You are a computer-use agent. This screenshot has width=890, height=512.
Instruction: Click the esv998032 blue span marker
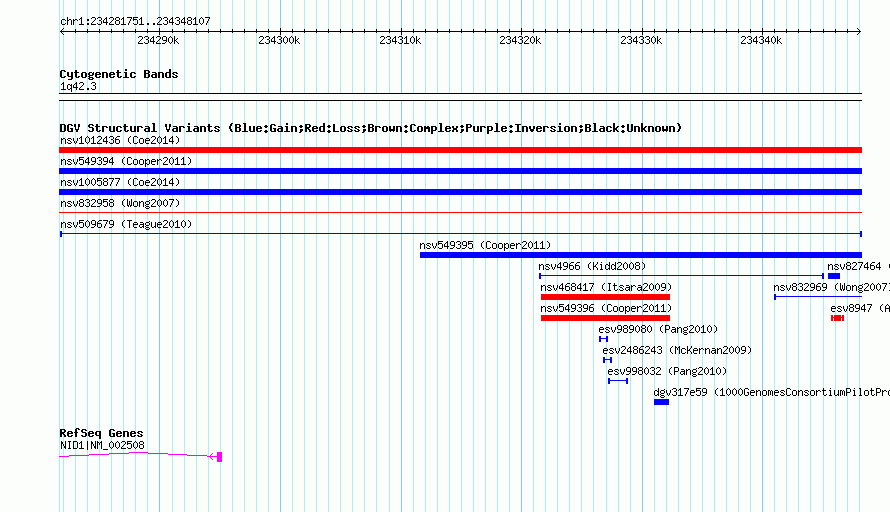[x=618, y=381]
